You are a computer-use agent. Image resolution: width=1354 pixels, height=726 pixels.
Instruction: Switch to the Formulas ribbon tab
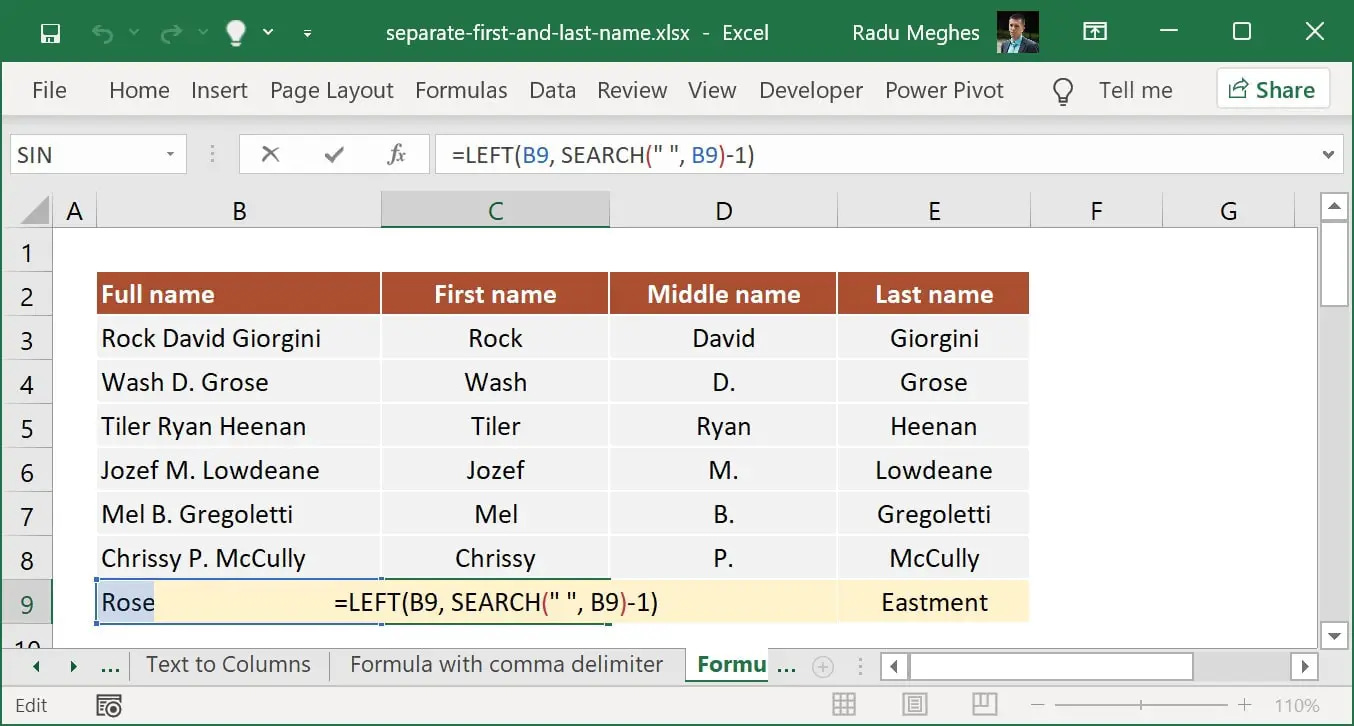(461, 90)
